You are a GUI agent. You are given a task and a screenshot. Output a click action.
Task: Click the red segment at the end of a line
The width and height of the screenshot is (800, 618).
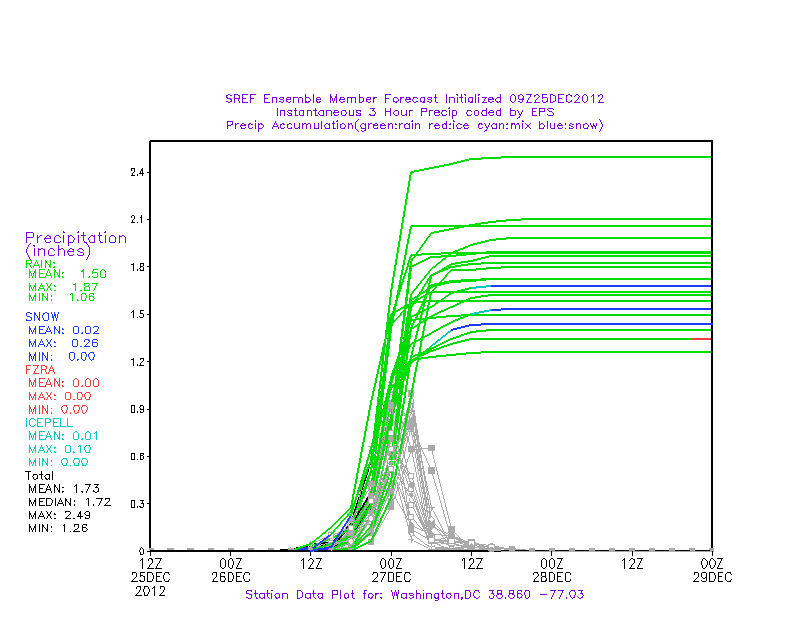[702, 339]
